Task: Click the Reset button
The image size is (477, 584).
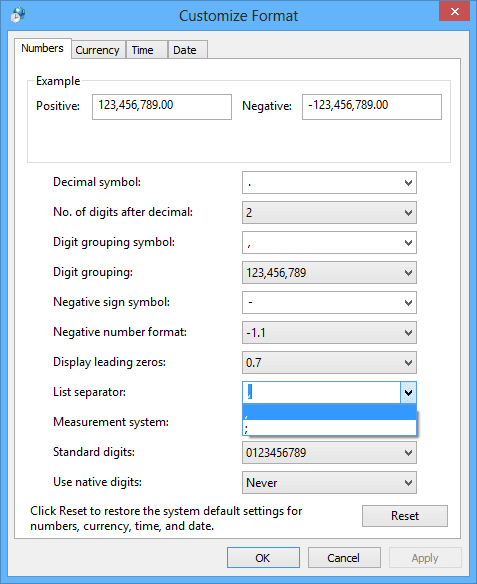Action: [x=405, y=516]
